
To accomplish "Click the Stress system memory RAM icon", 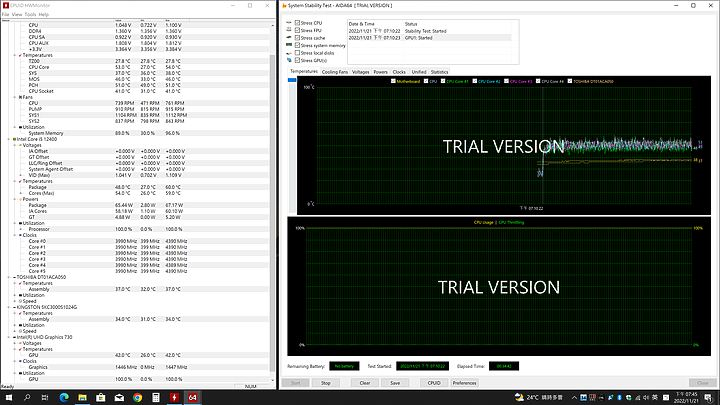I will click(x=289, y=45).
